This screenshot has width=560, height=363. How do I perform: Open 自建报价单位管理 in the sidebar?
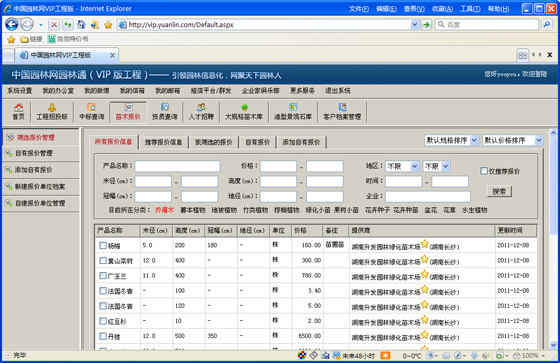[x=40, y=203]
